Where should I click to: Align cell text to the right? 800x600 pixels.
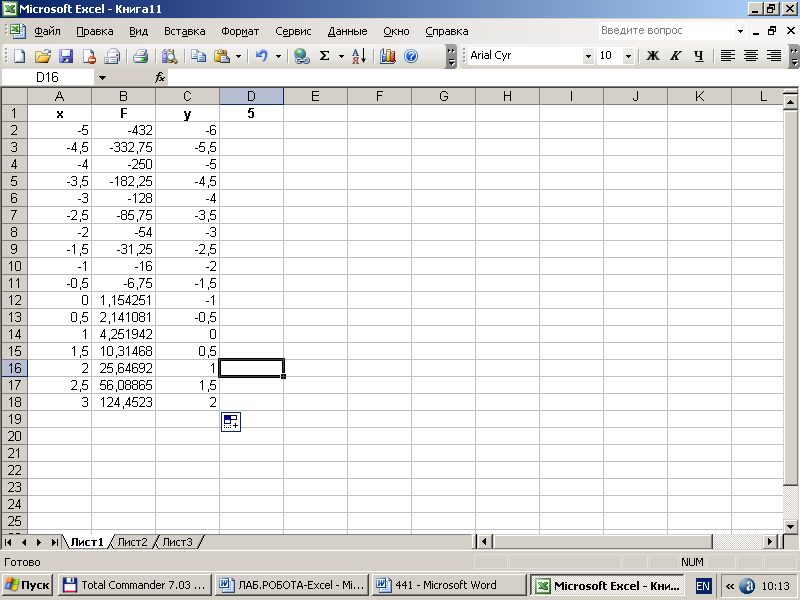click(x=773, y=56)
